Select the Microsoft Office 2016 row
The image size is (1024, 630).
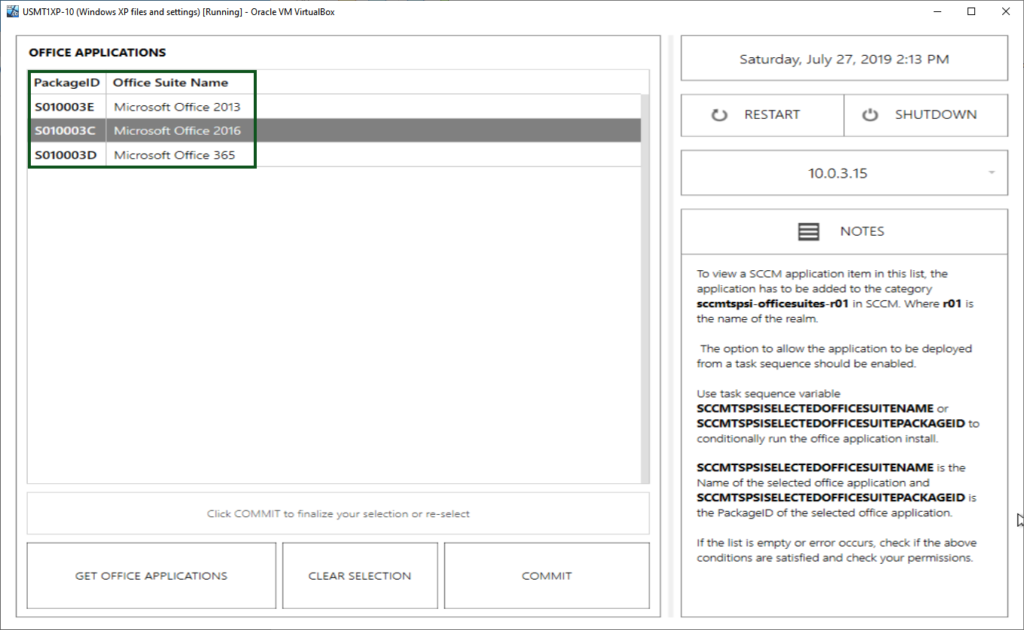click(x=177, y=131)
